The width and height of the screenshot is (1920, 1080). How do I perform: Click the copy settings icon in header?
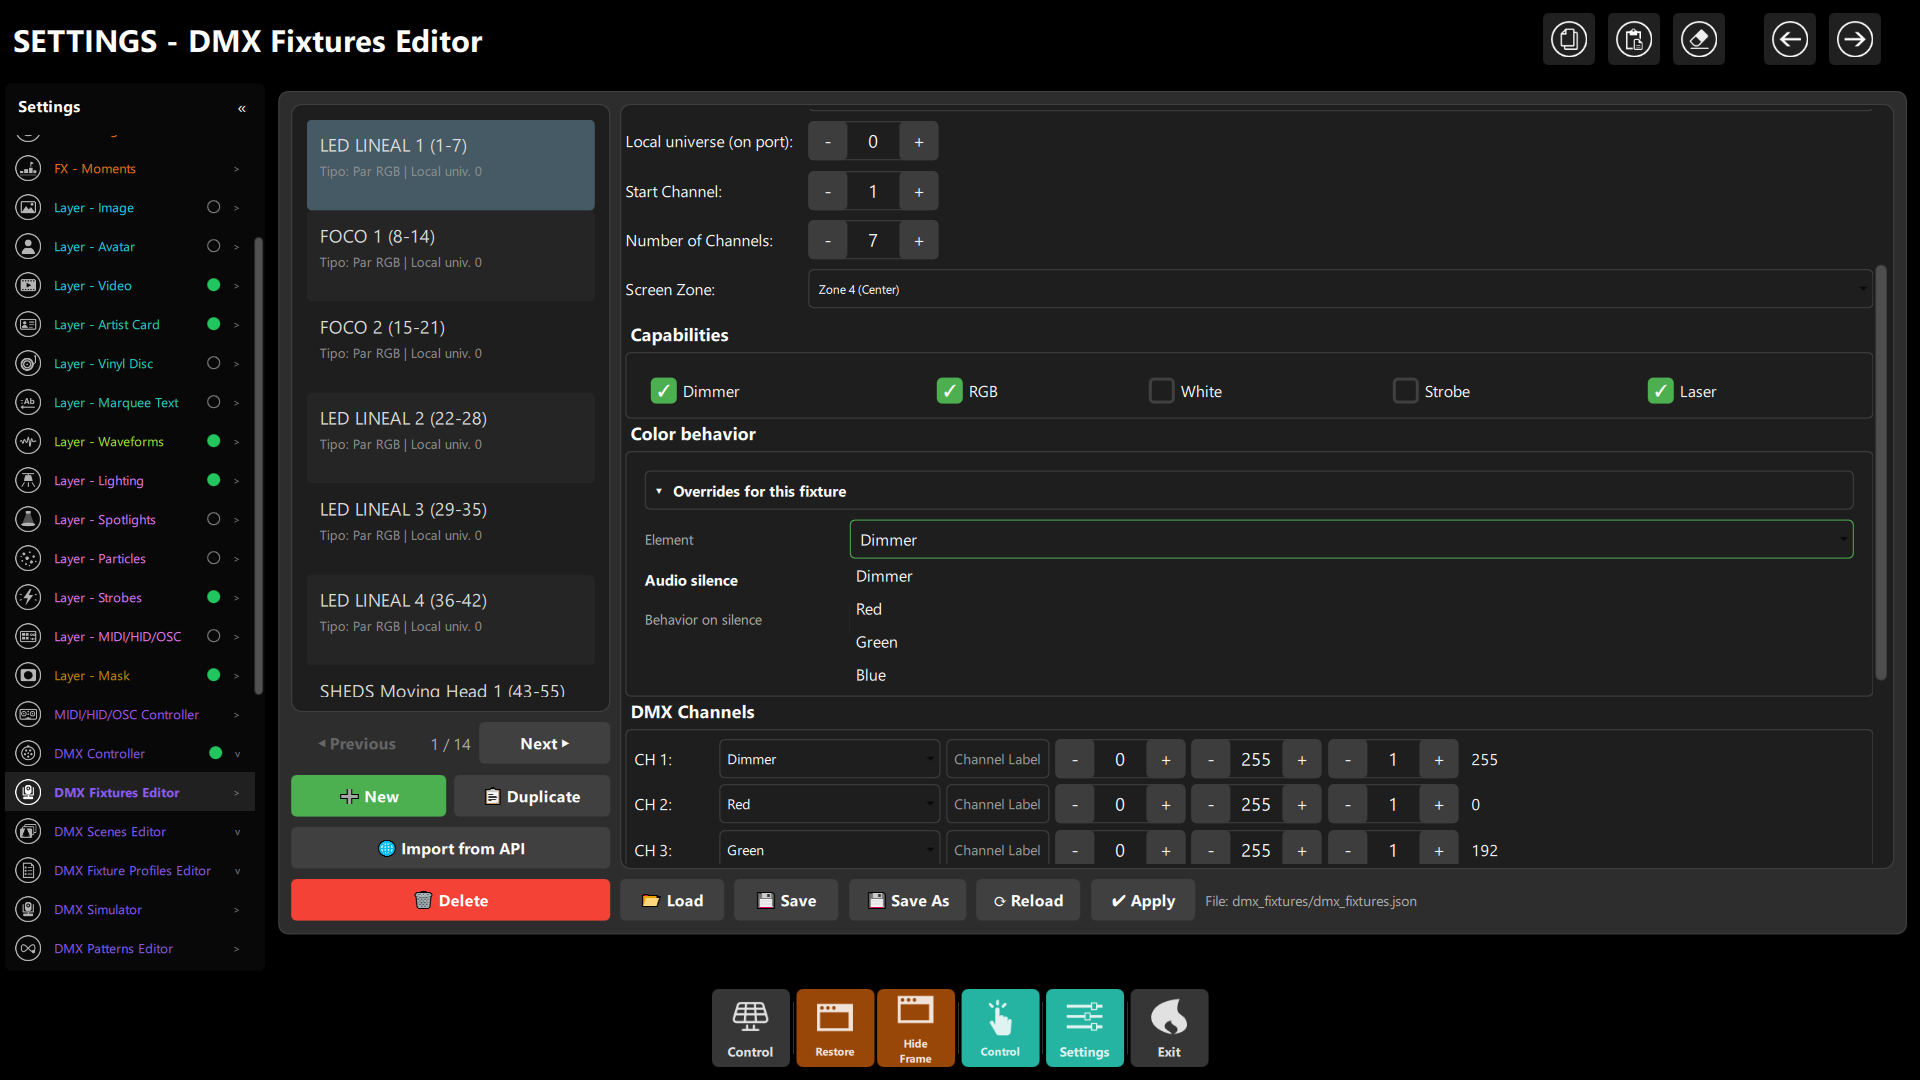pyautogui.click(x=1568, y=40)
